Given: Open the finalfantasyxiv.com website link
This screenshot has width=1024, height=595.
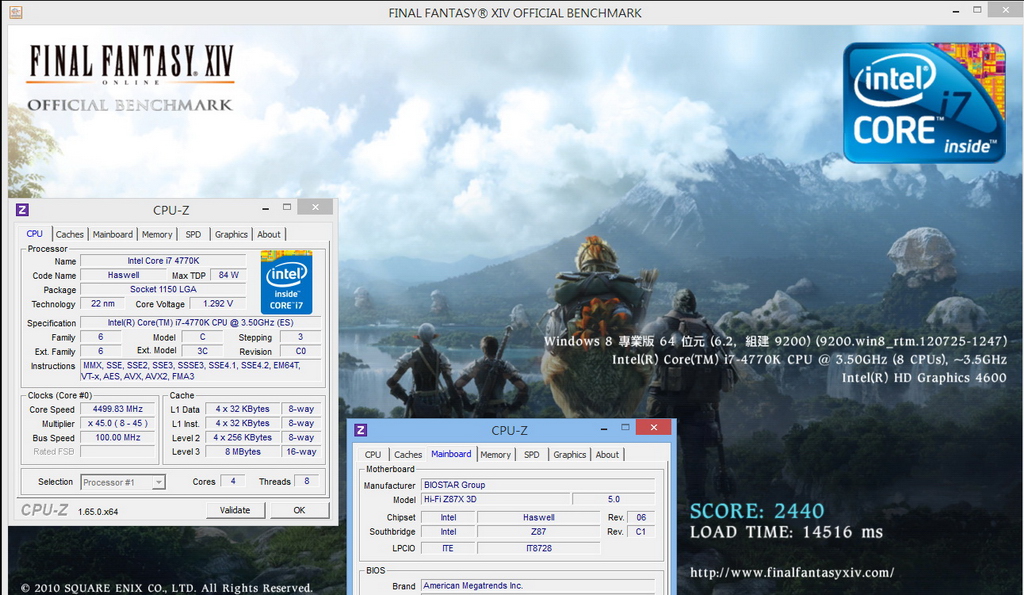Looking at the screenshot, I should point(792,573).
